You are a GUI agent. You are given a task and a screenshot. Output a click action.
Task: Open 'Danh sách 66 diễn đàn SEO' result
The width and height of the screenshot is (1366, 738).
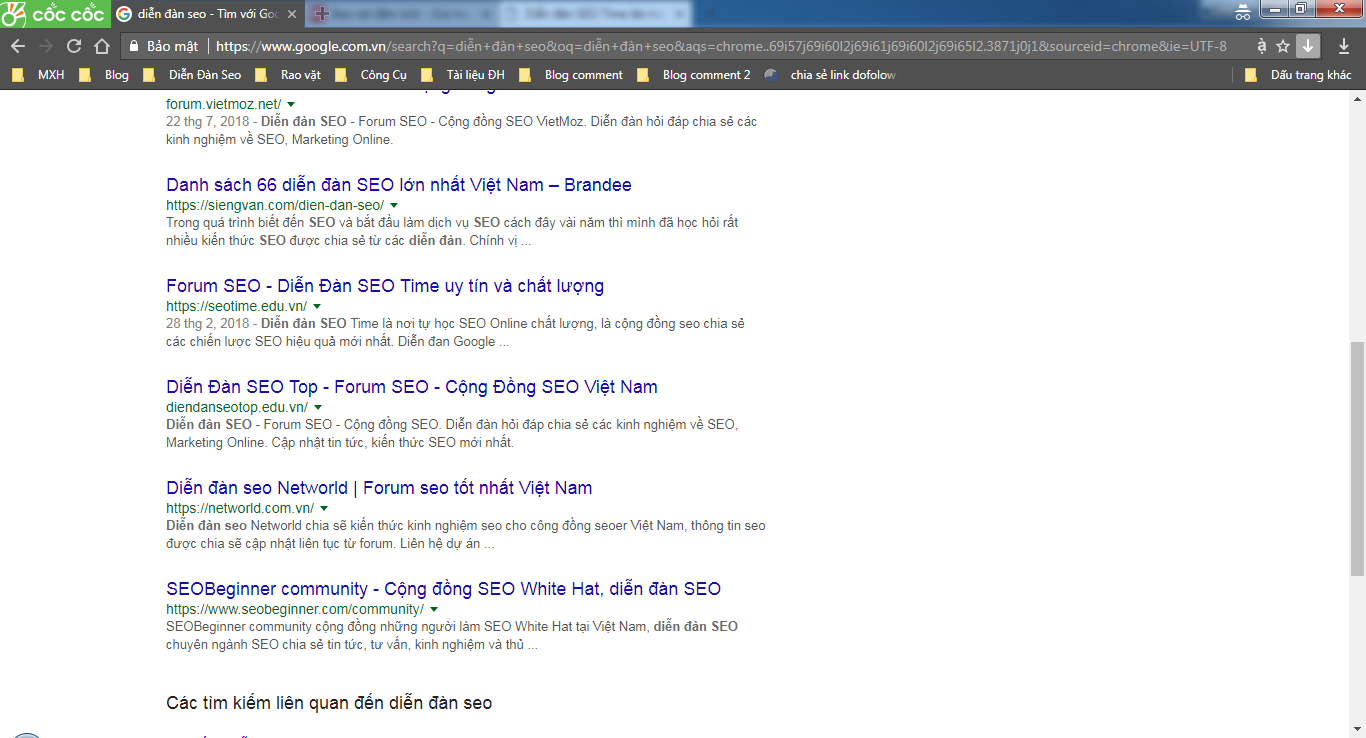click(399, 185)
